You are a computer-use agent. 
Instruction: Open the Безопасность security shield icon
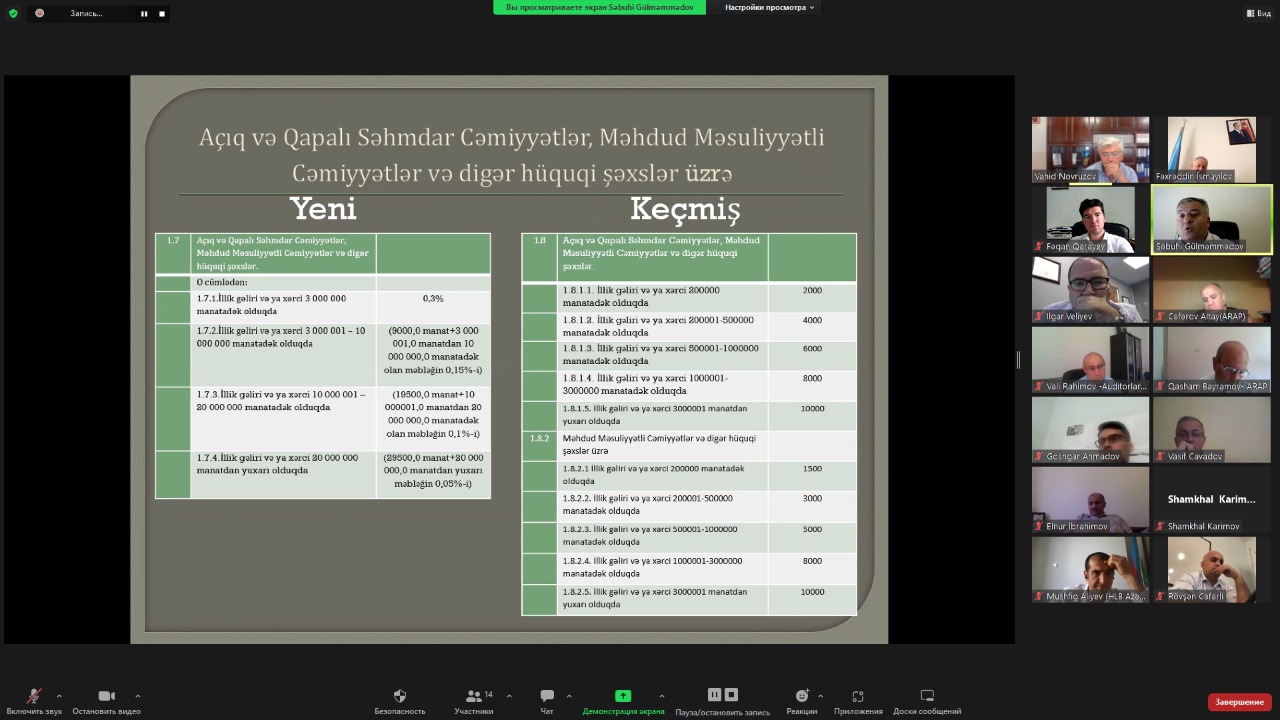tap(400, 697)
